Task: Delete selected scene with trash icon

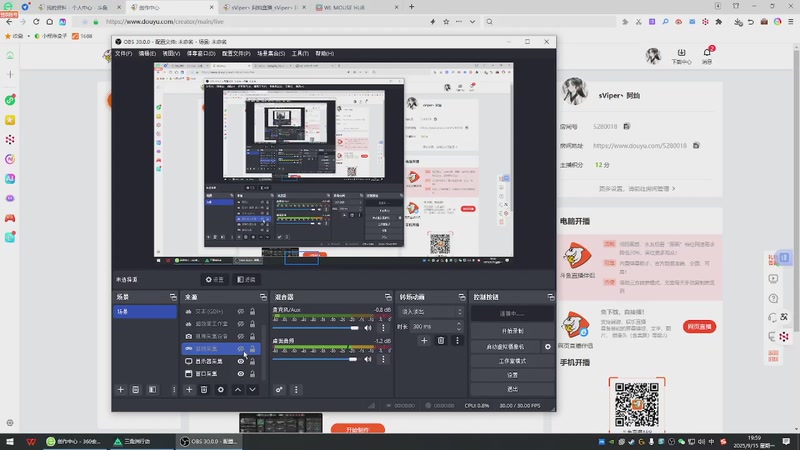Action: pyautogui.click(x=136, y=390)
